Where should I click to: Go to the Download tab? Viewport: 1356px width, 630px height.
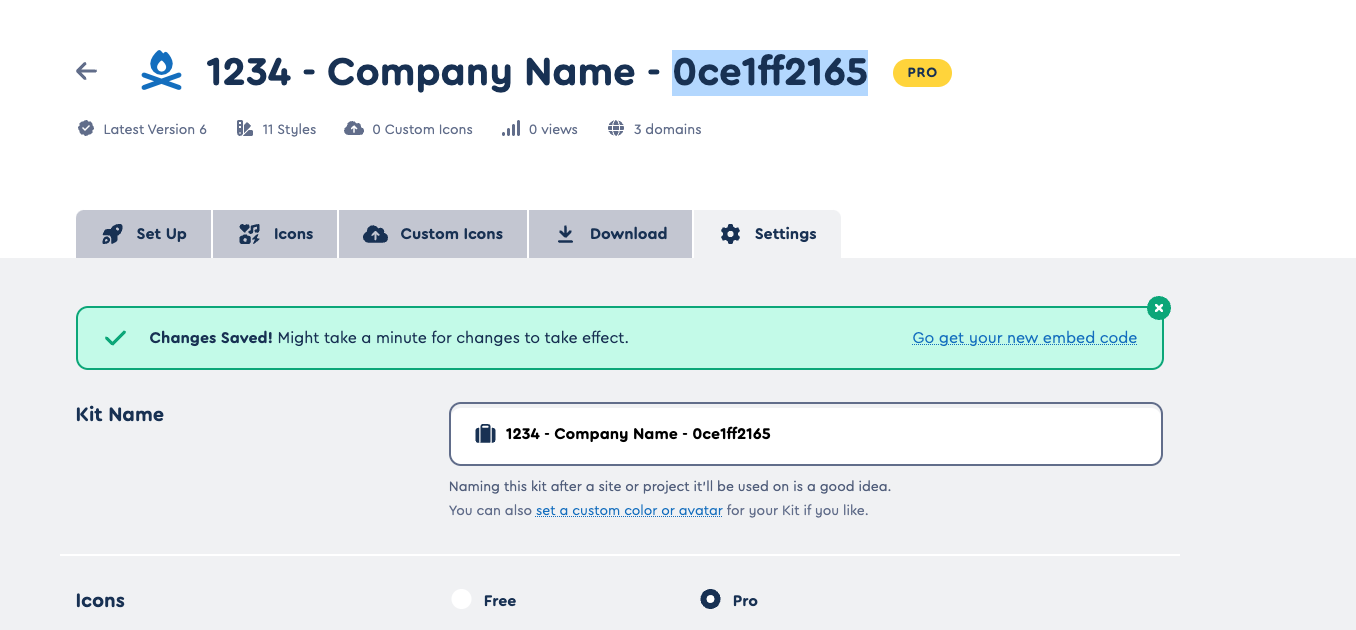click(610, 234)
